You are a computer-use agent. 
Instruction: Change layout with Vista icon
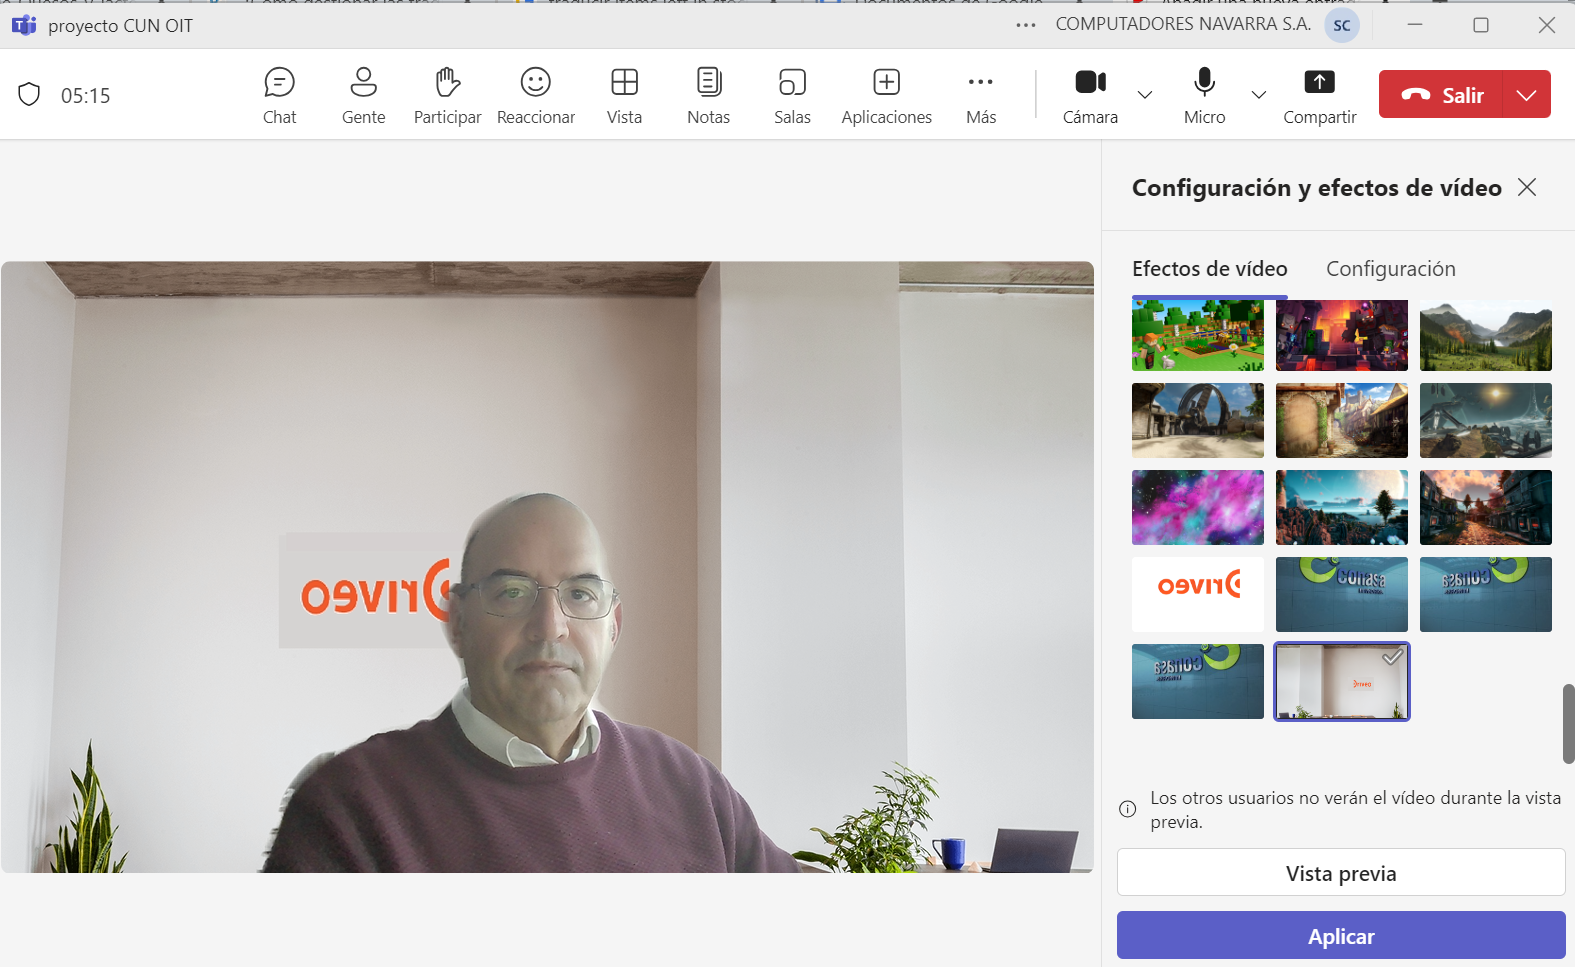(x=624, y=95)
